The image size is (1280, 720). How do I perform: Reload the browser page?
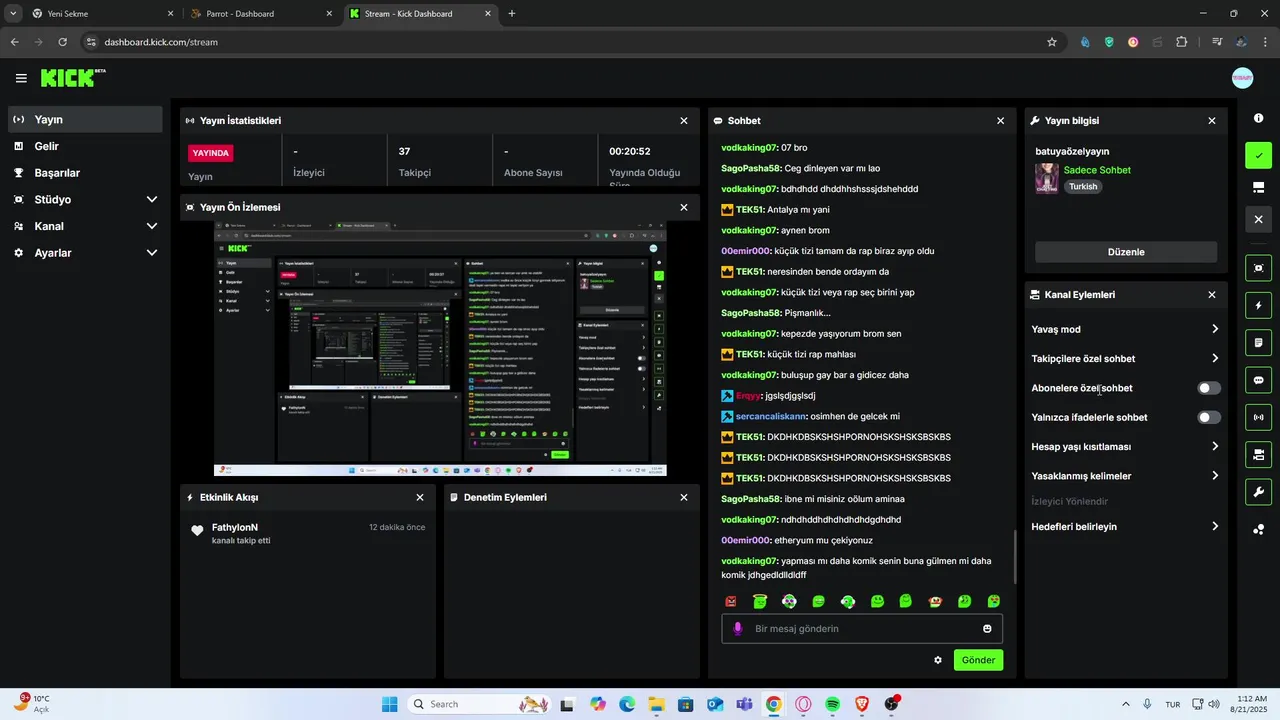pyautogui.click(x=62, y=42)
